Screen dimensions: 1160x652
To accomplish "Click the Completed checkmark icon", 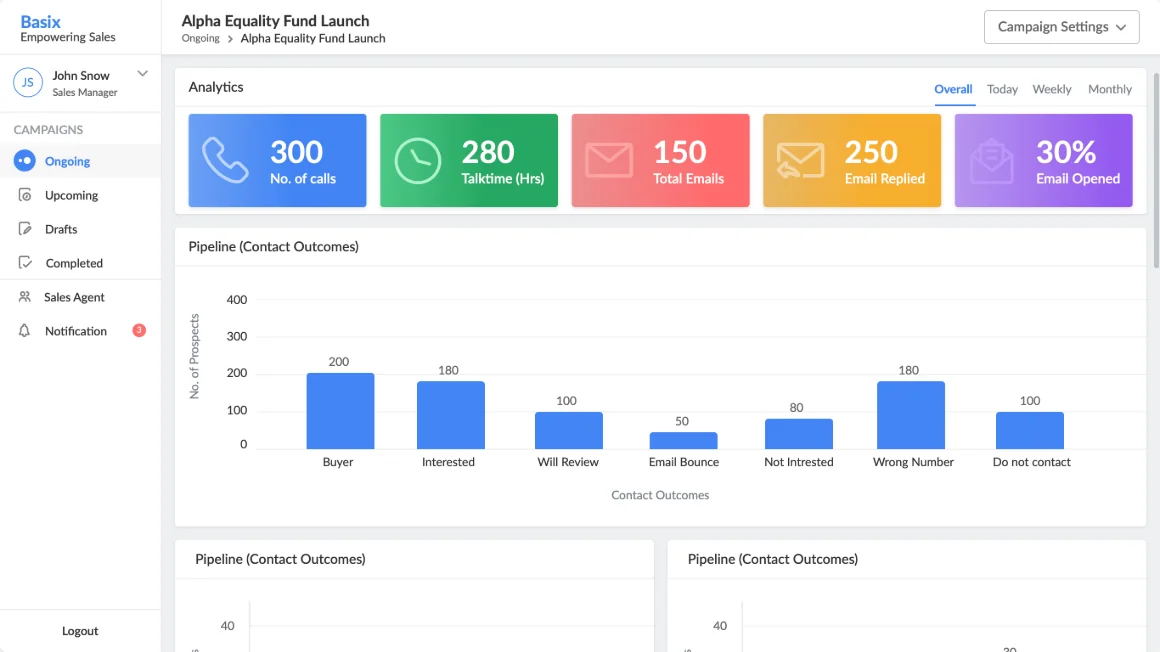I will [25, 263].
